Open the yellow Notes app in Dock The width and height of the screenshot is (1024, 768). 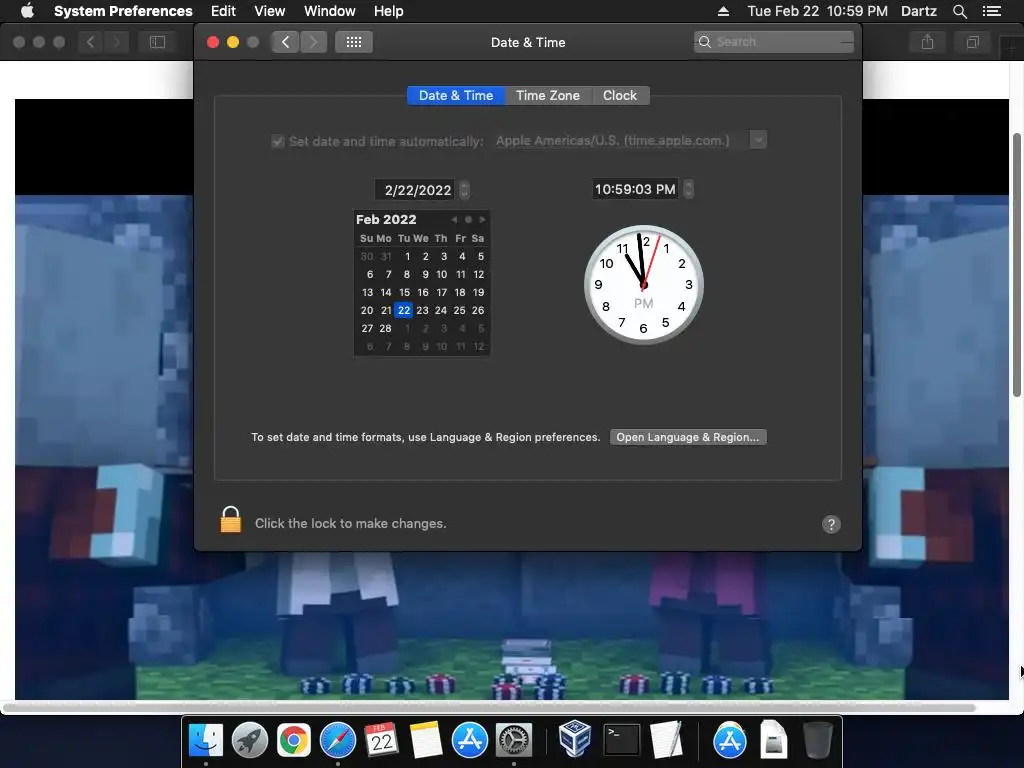pos(426,740)
